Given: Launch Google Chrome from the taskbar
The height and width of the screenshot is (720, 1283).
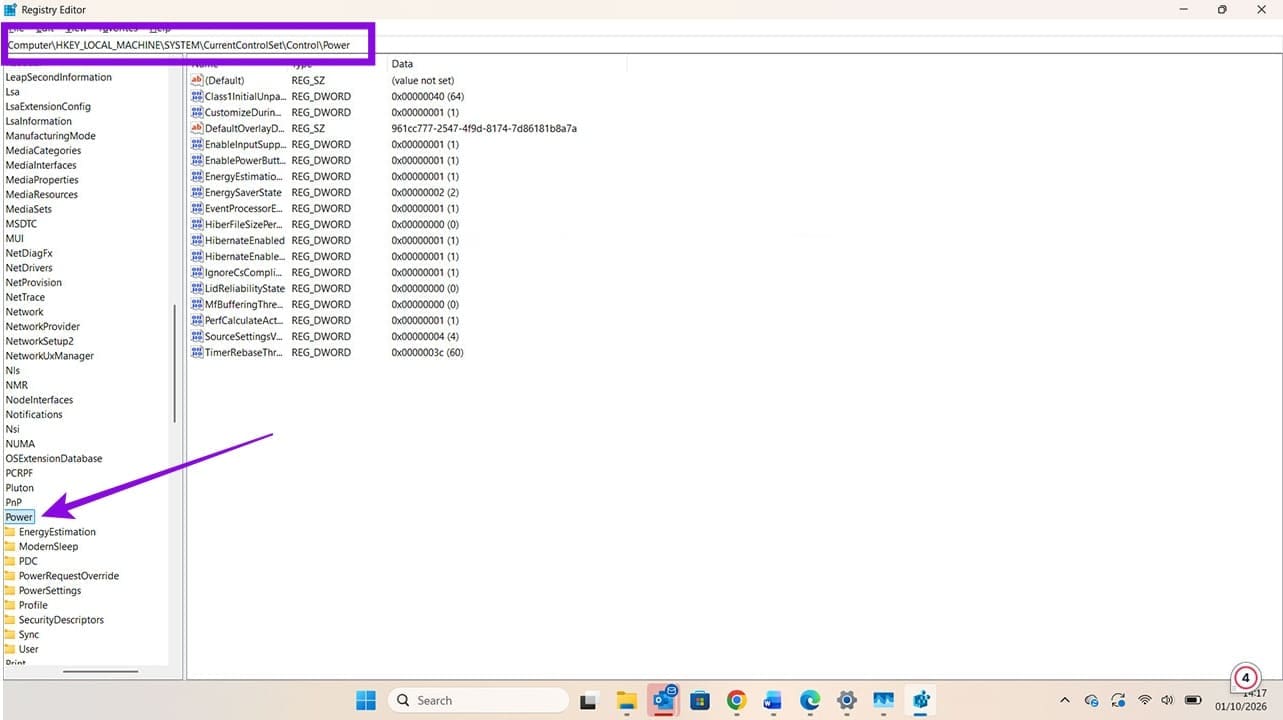Looking at the screenshot, I should (736, 700).
